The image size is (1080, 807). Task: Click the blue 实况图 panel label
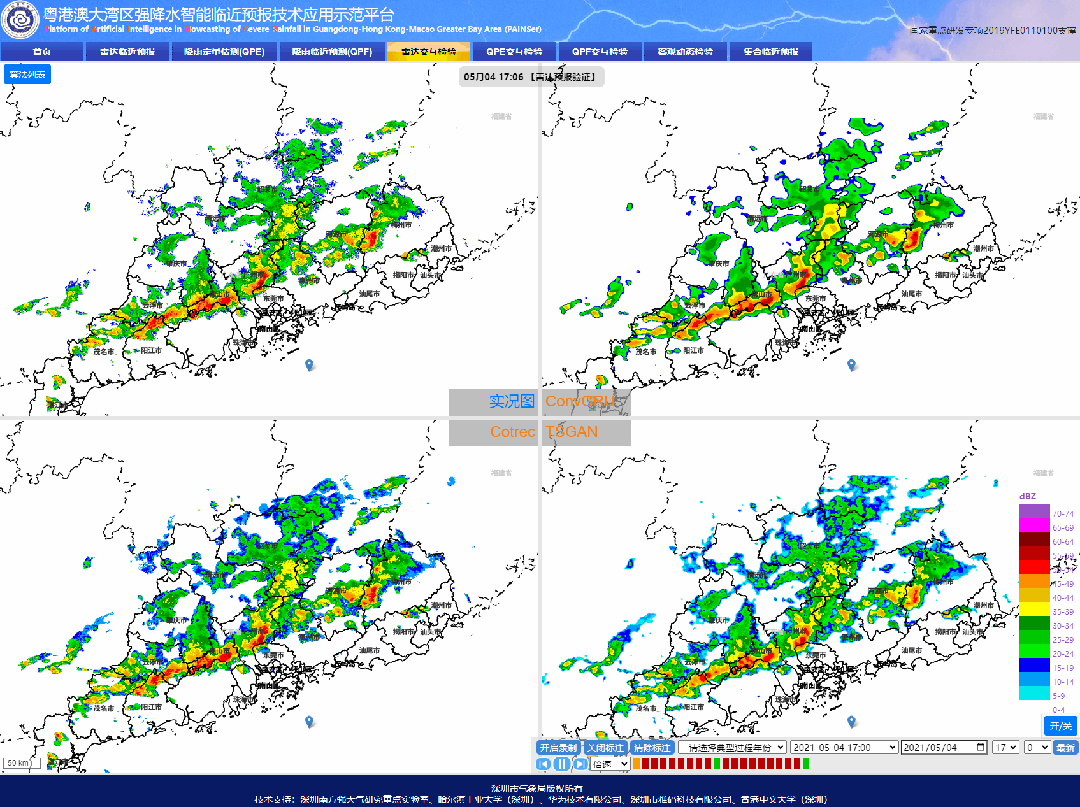(x=512, y=401)
